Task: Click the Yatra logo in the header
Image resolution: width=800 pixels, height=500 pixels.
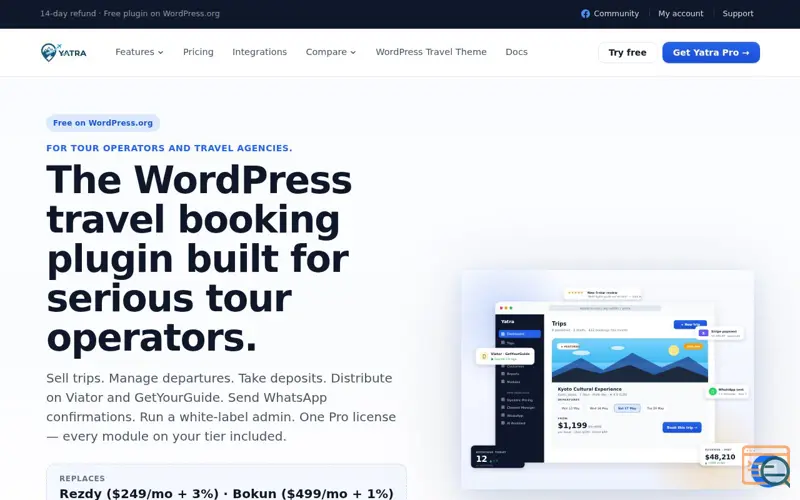Action: point(64,52)
